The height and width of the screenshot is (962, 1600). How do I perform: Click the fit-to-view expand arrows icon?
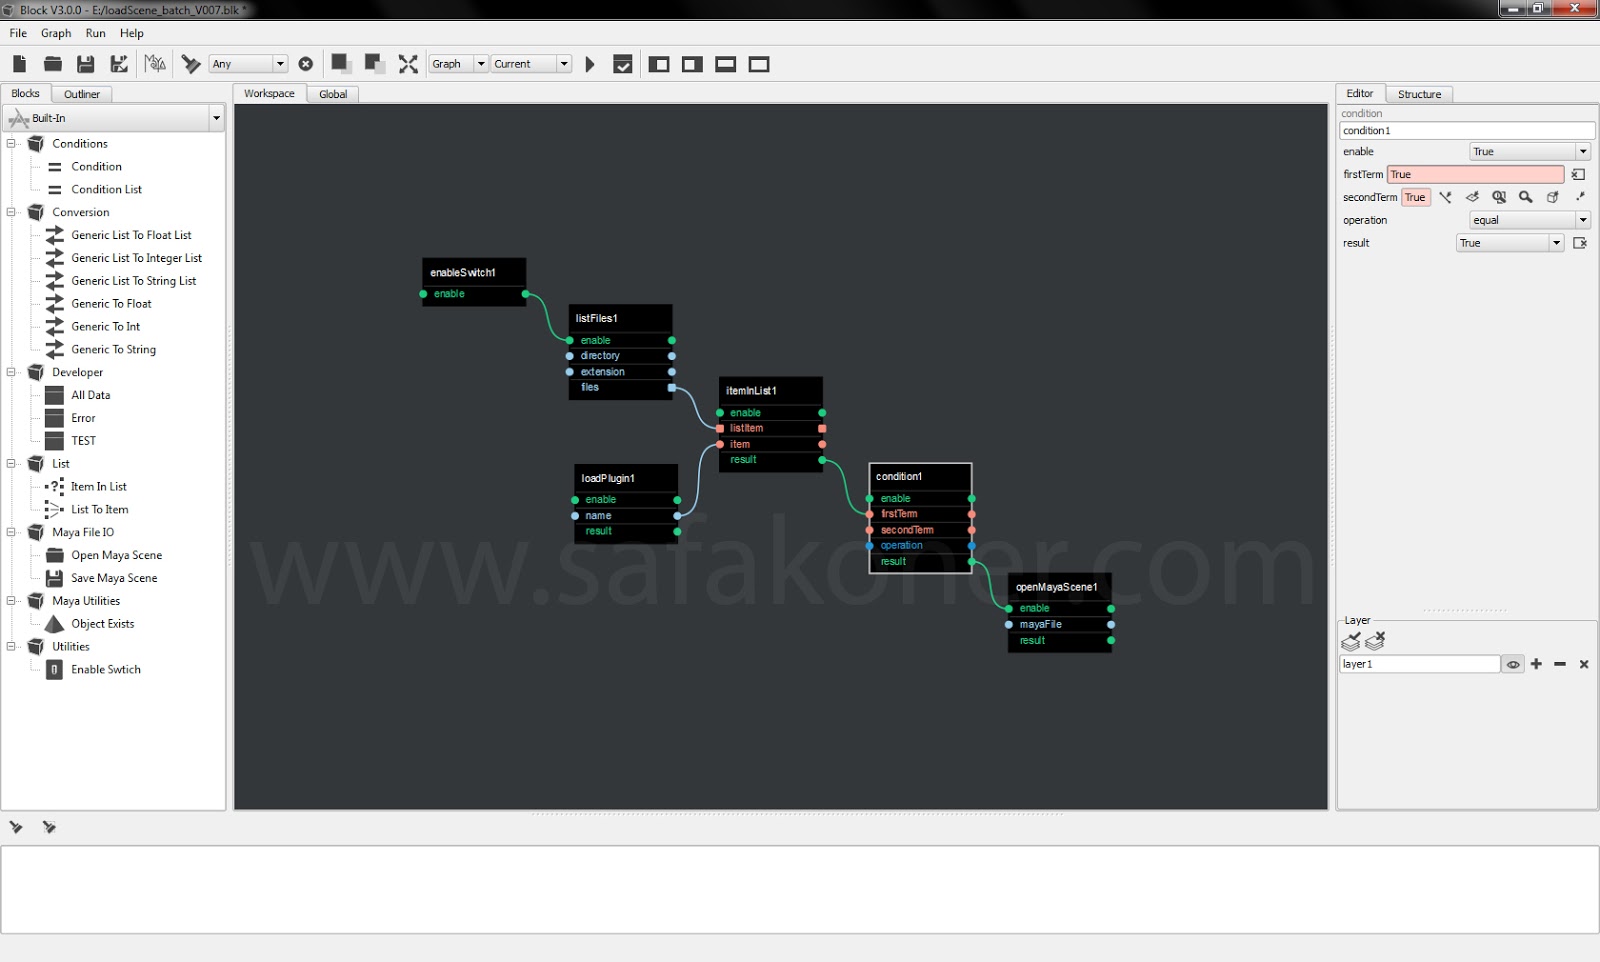[x=408, y=64]
